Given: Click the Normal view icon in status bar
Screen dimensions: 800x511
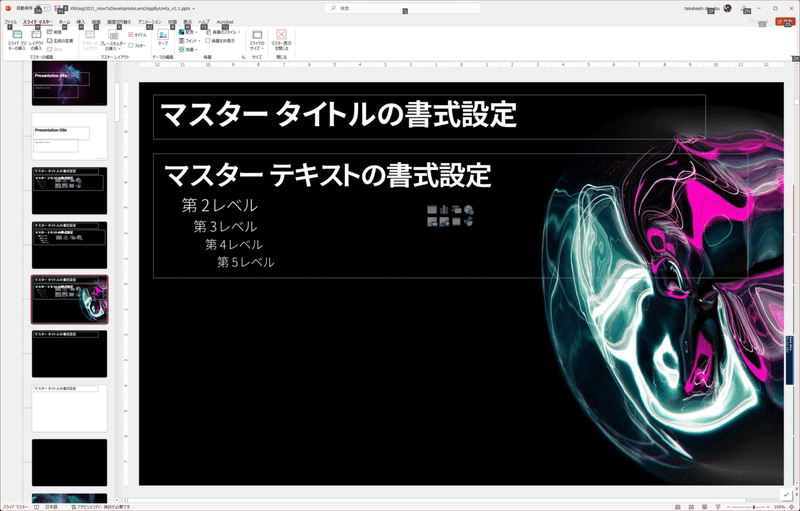Looking at the screenshot, I should pos(678,507).
